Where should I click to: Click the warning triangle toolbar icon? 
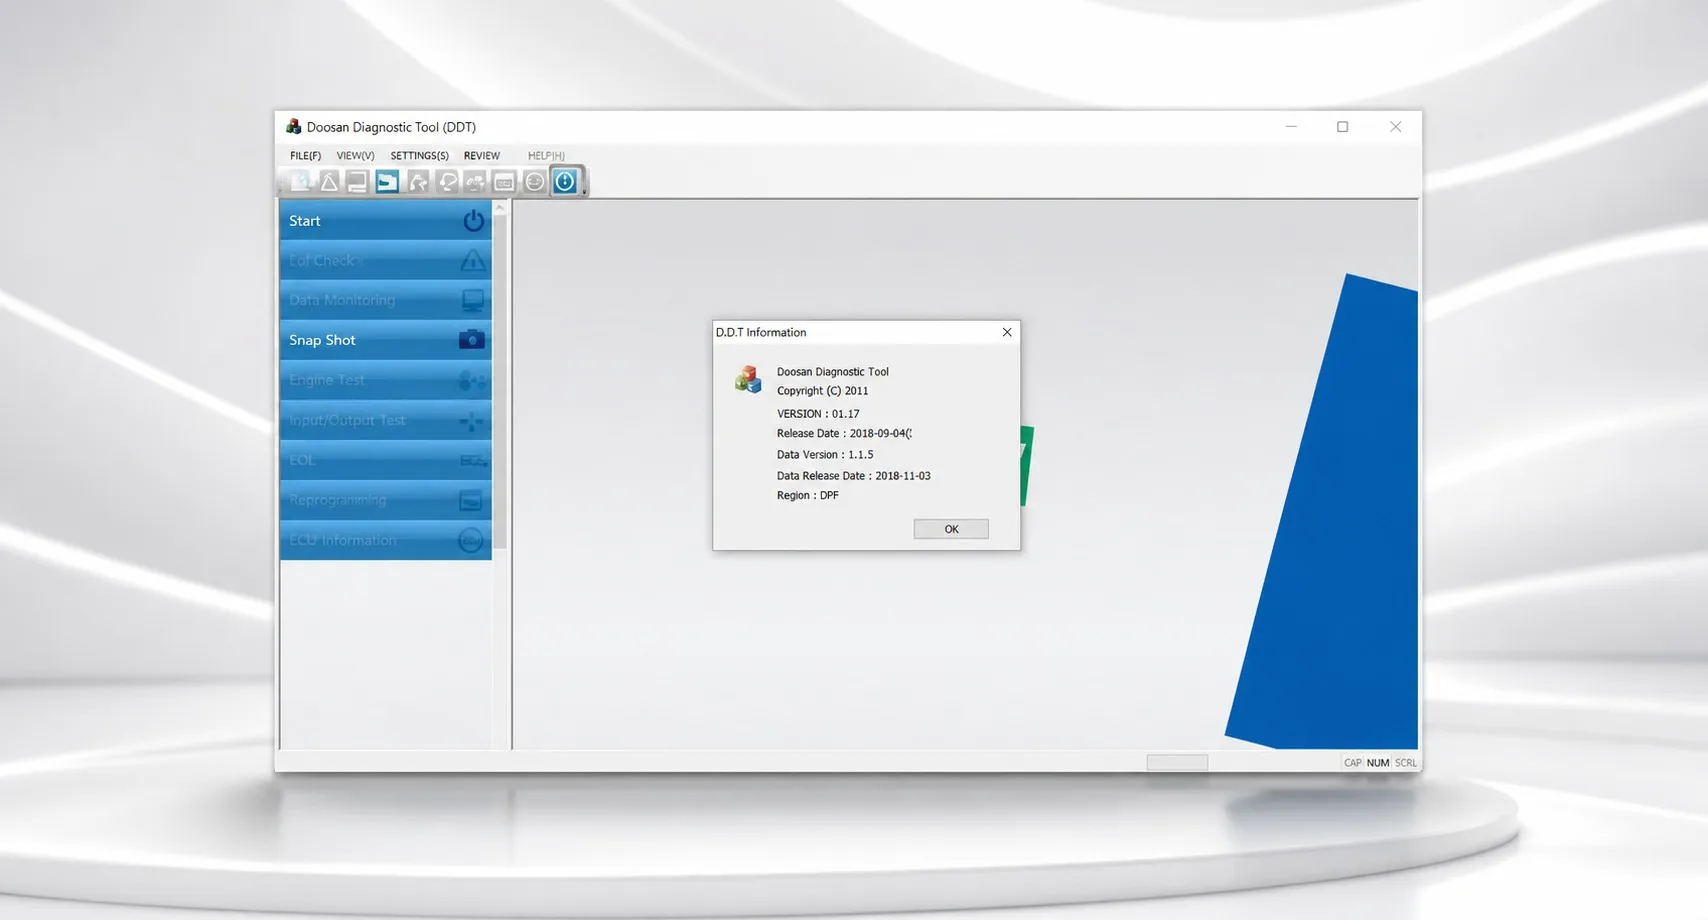pos(328,181)
